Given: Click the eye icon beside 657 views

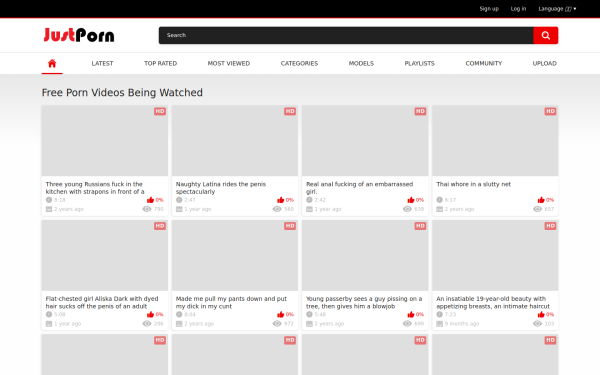Looking at the screenshot, I should 537,209.
